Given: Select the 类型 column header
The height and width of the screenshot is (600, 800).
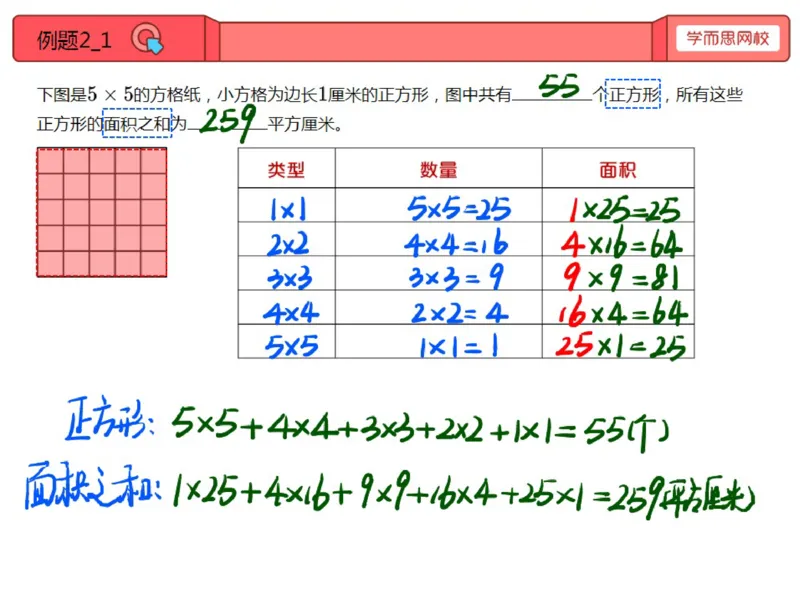Looking at the screenshot, I should point(286,169).
